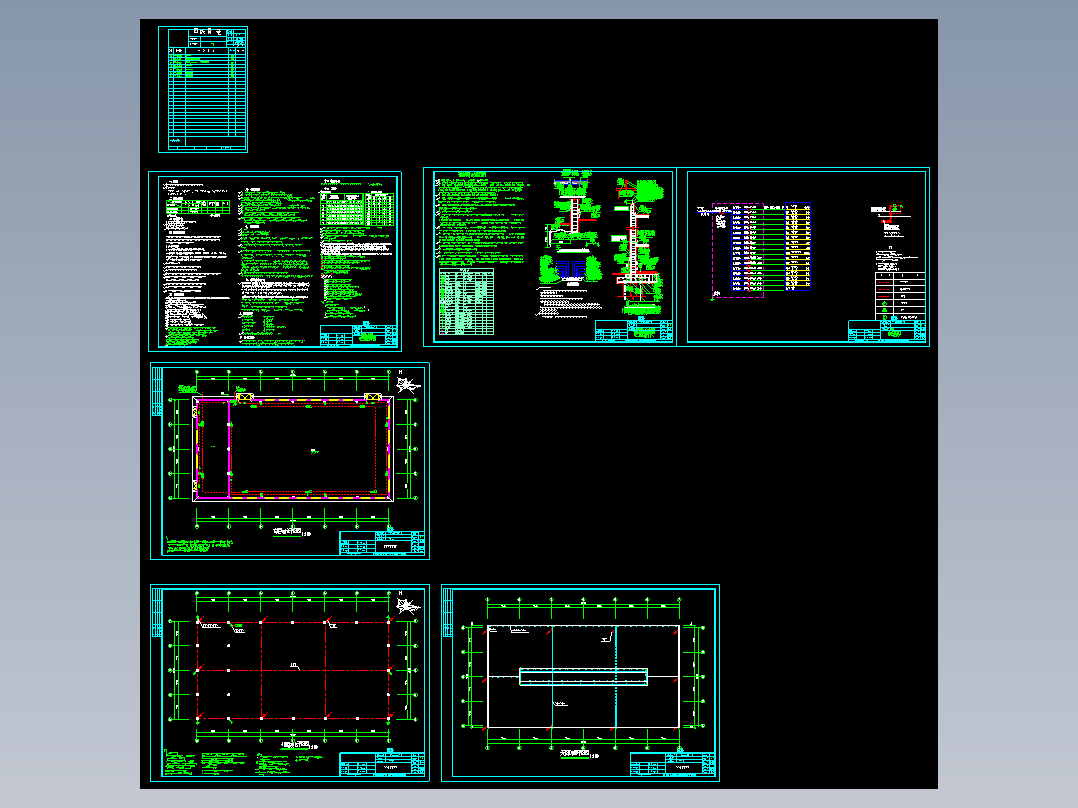This screenshot has height=808, width=1078.
Task: Click the blue-boxed yellow circuit list in system diagram
Action: pyautogui.click(x=798, y=246)
